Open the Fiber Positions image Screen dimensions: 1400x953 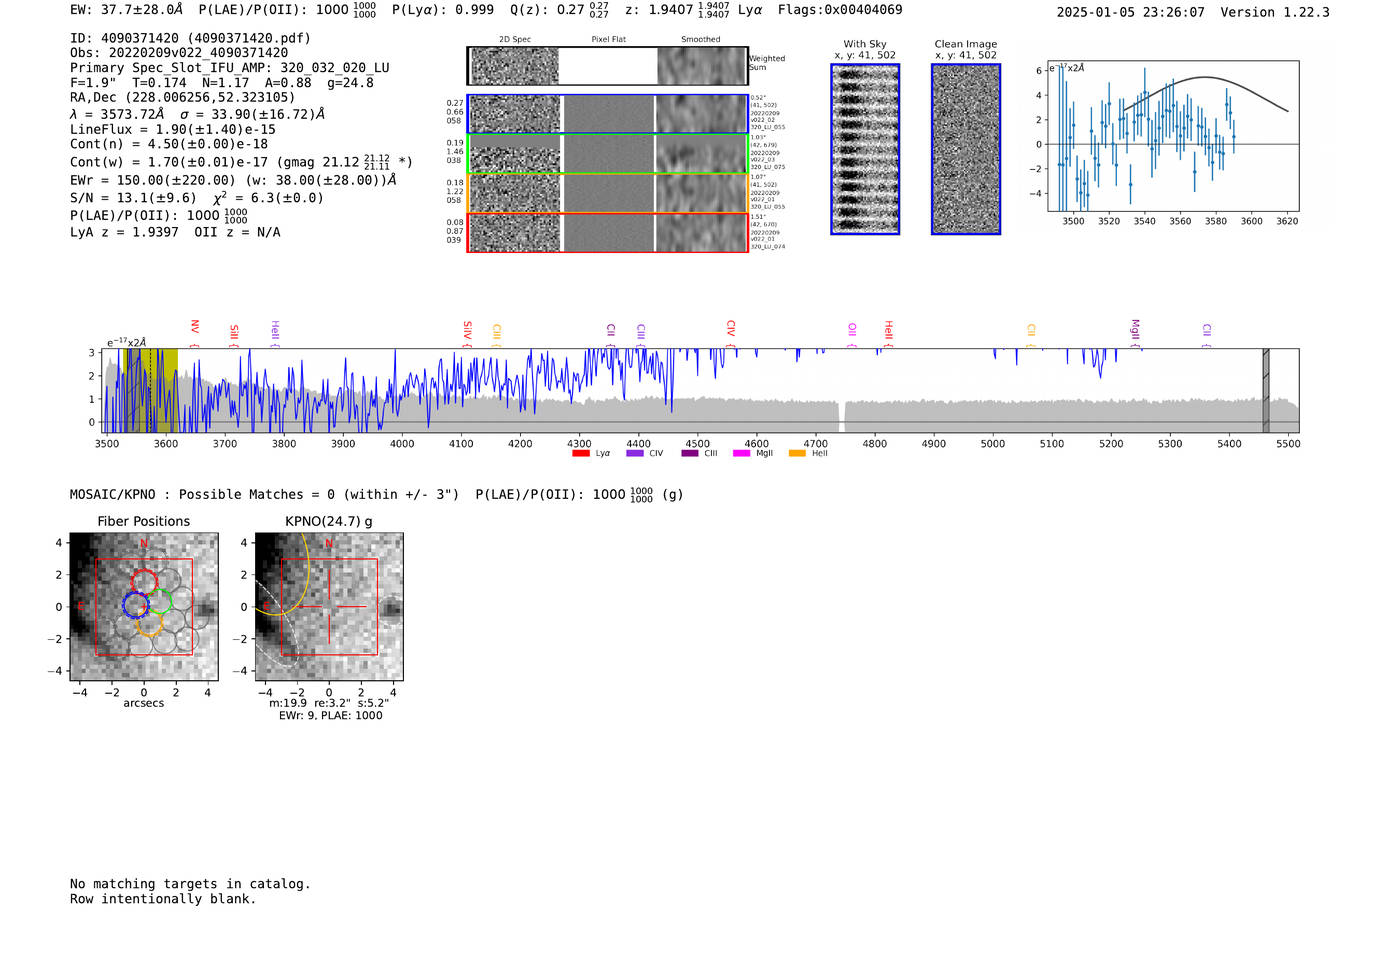144,607
